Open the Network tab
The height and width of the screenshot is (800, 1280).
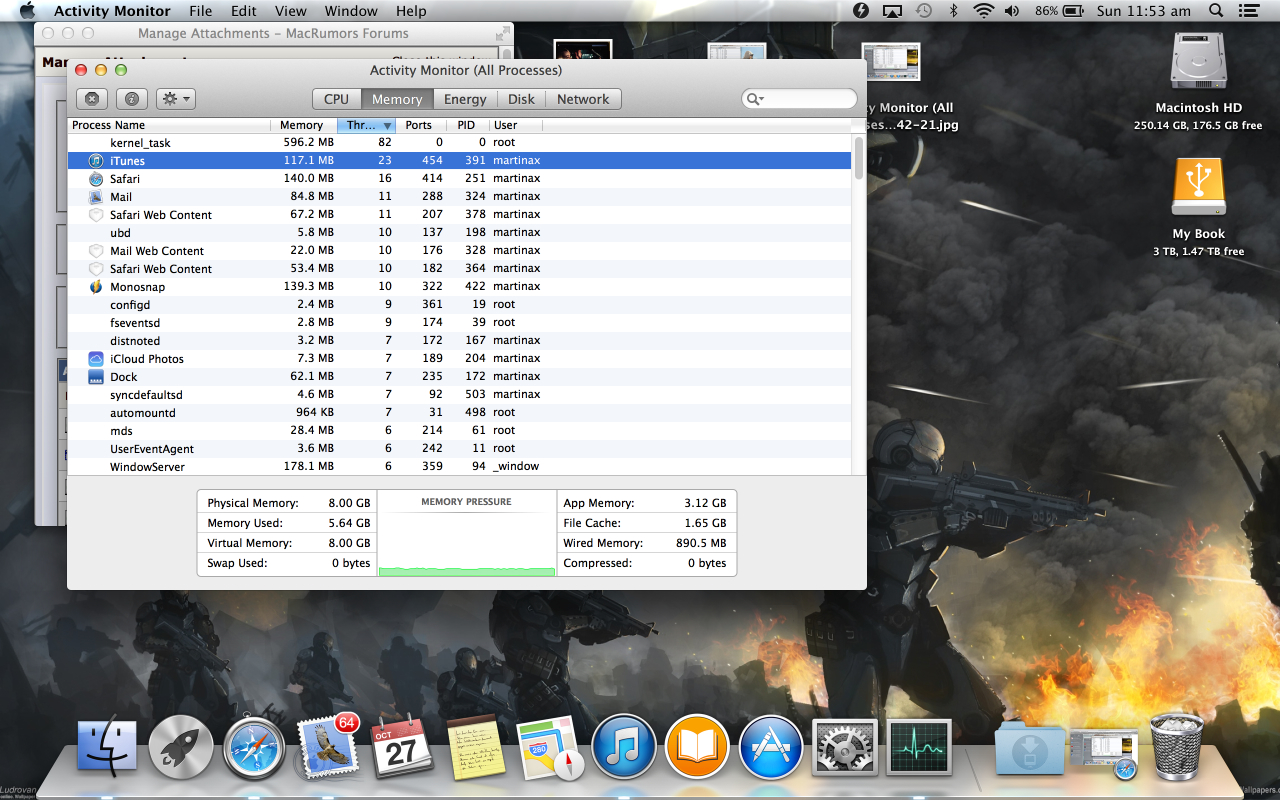583,99
